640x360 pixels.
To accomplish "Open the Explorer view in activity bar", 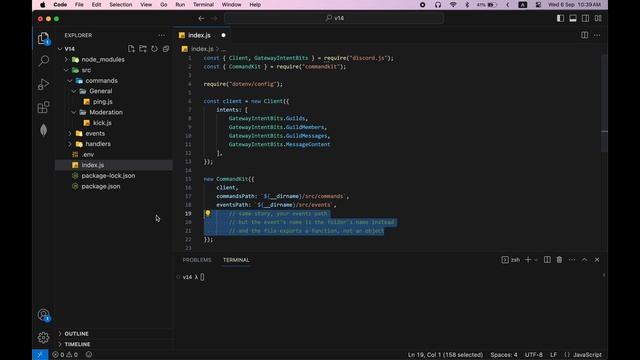I will click(x=43, y=38).
